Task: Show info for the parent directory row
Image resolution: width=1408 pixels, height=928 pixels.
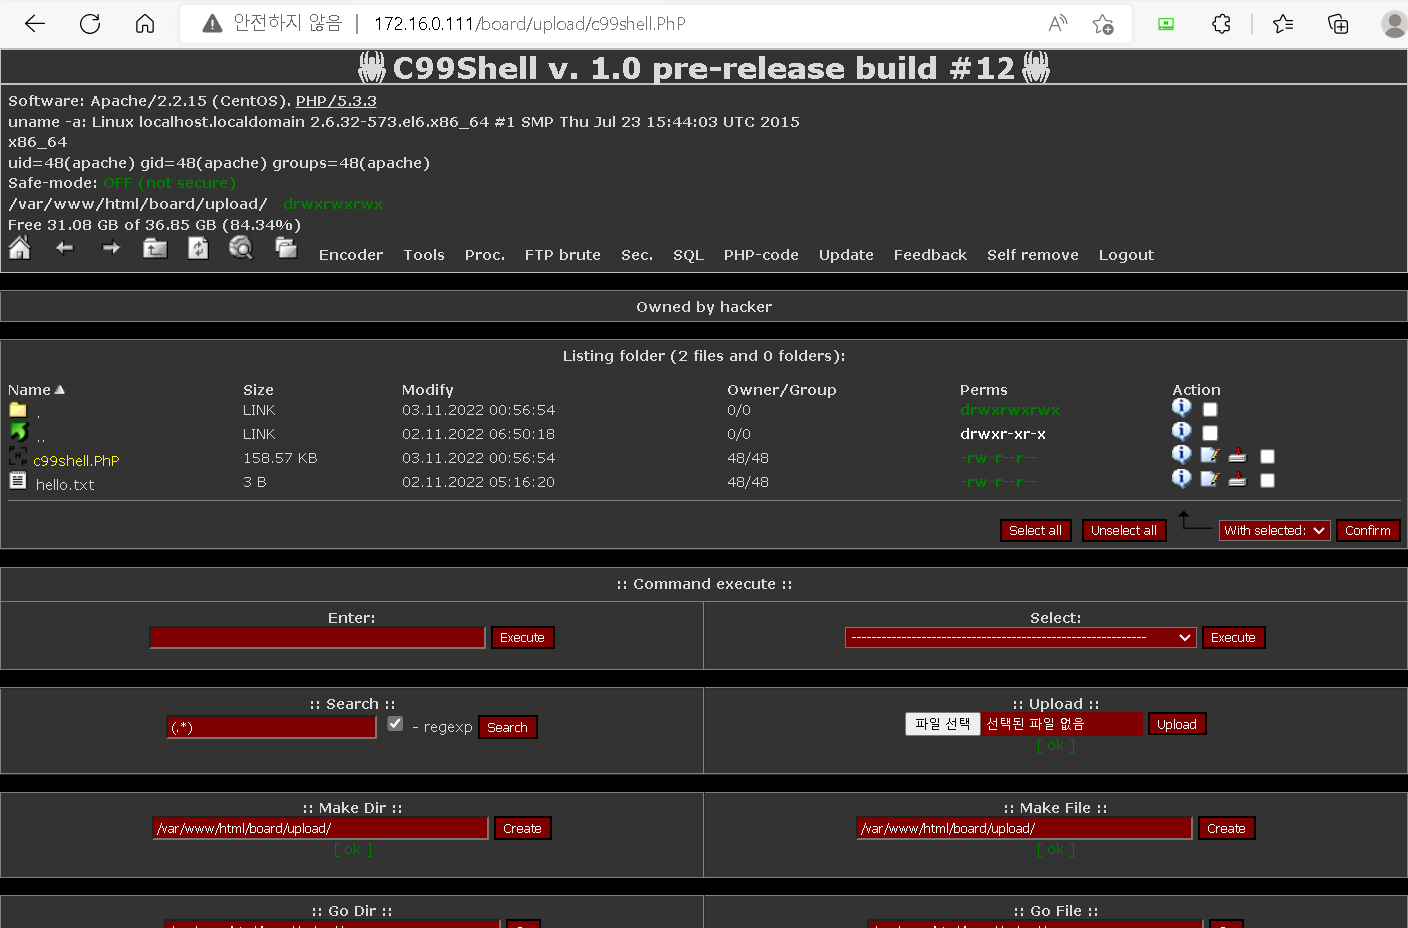Action: click(1182, 432)
